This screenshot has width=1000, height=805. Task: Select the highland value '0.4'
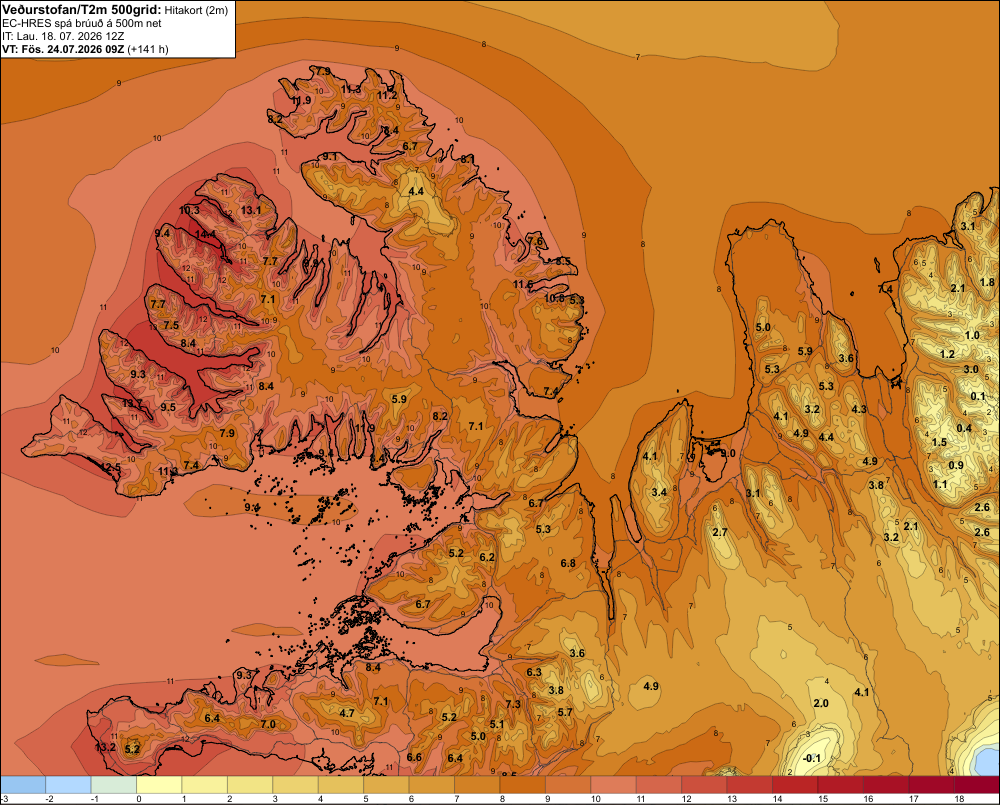[964, 428]
